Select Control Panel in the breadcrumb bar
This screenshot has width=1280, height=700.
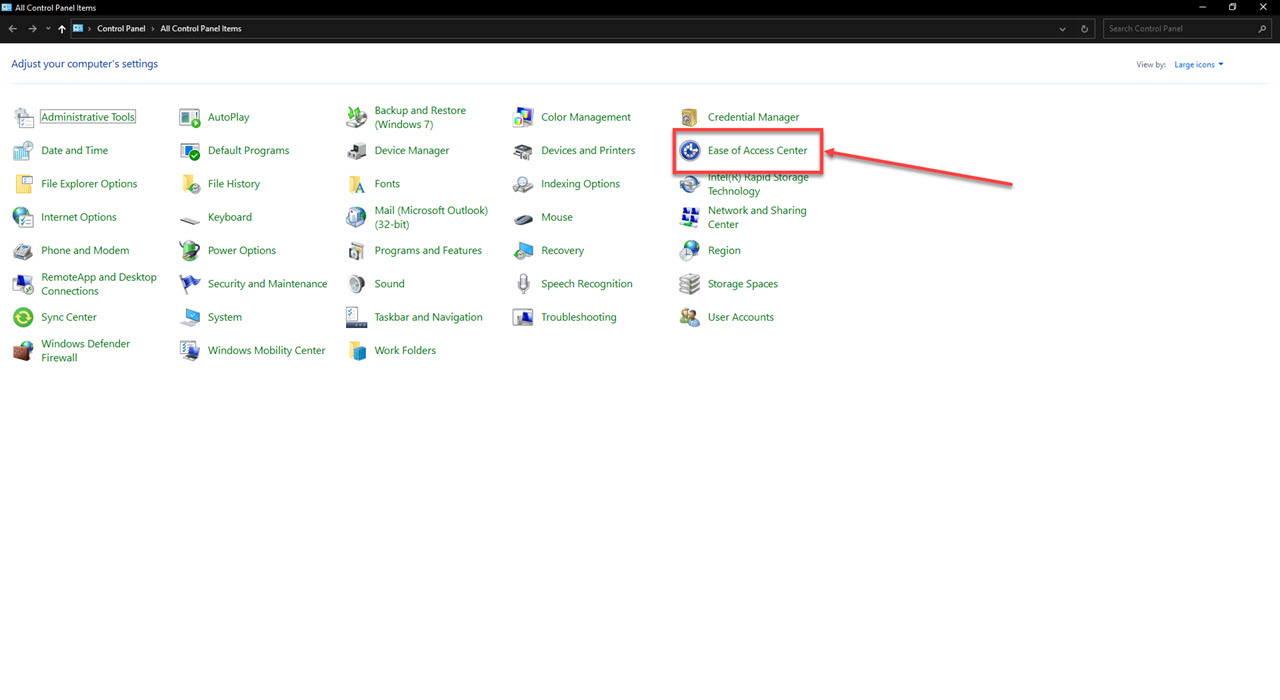[121, 28]
